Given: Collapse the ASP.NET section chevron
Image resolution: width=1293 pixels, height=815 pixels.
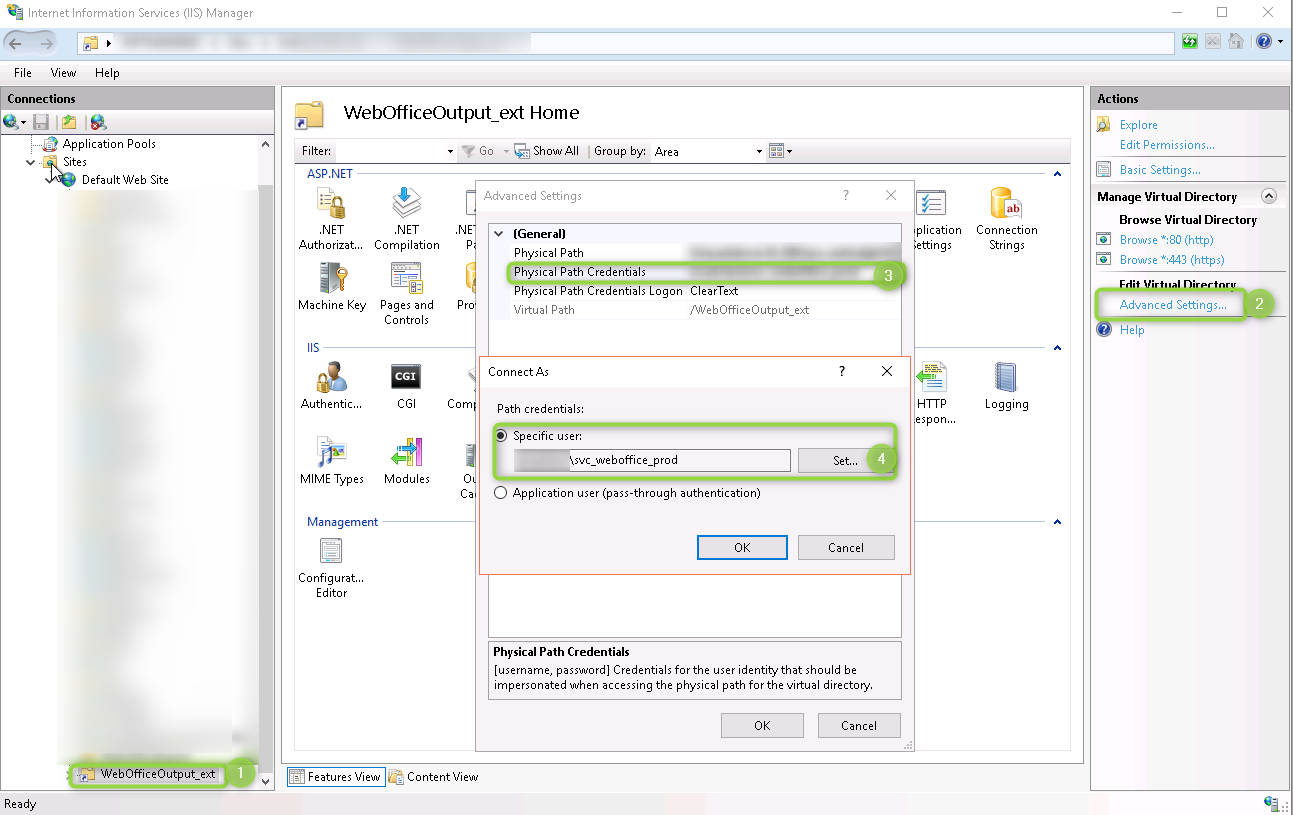Looking at the screenshot, I should 1057,173.
